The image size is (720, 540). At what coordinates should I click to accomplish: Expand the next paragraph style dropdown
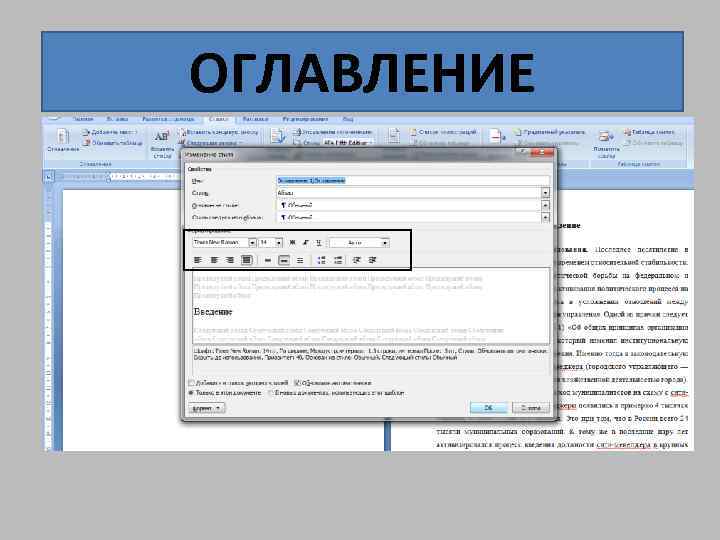coord(545,217)
